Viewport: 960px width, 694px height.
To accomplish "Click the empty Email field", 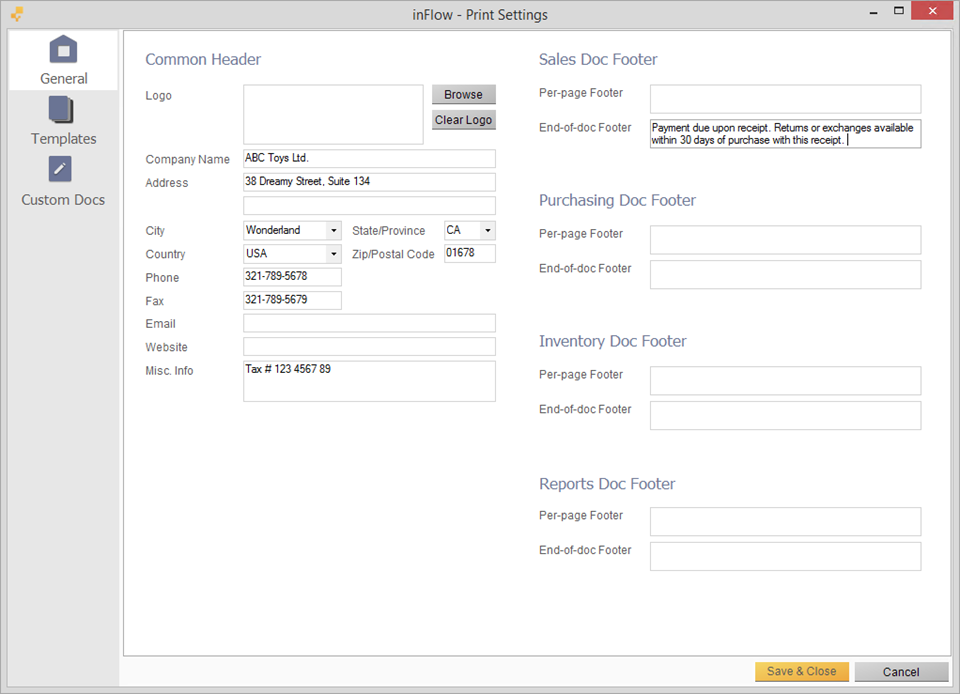I will [369, 323].
